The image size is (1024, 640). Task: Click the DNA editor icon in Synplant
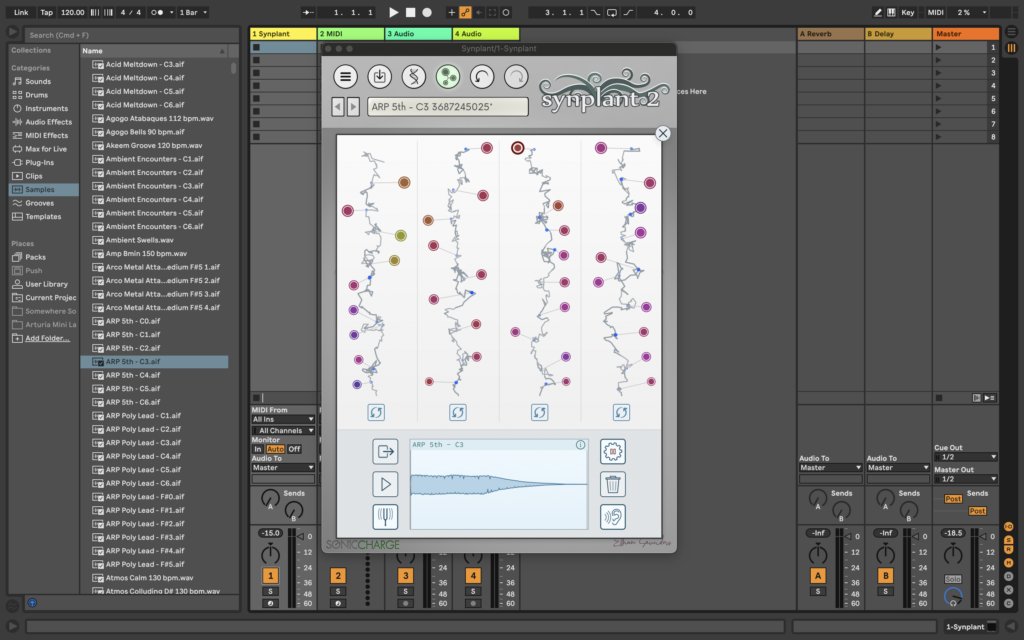tap(416, 76)
